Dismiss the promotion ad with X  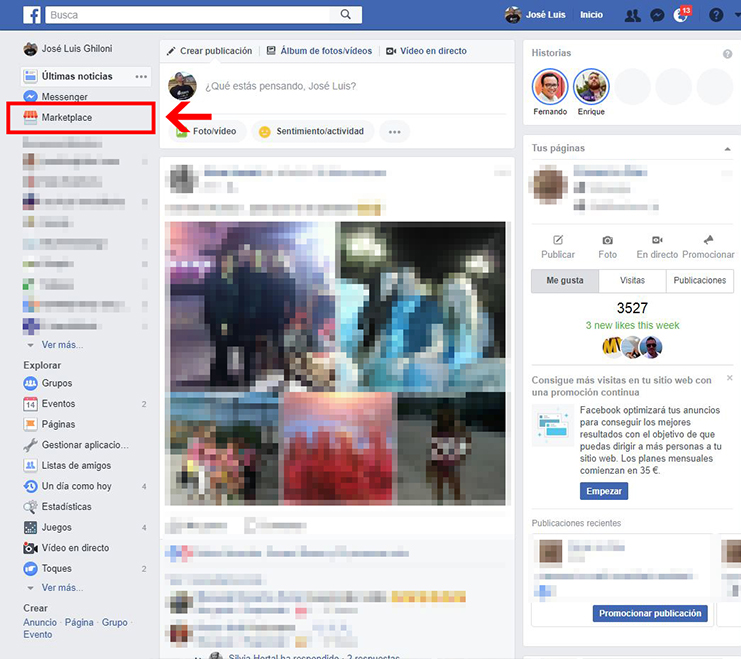click(x=730, y=378)
